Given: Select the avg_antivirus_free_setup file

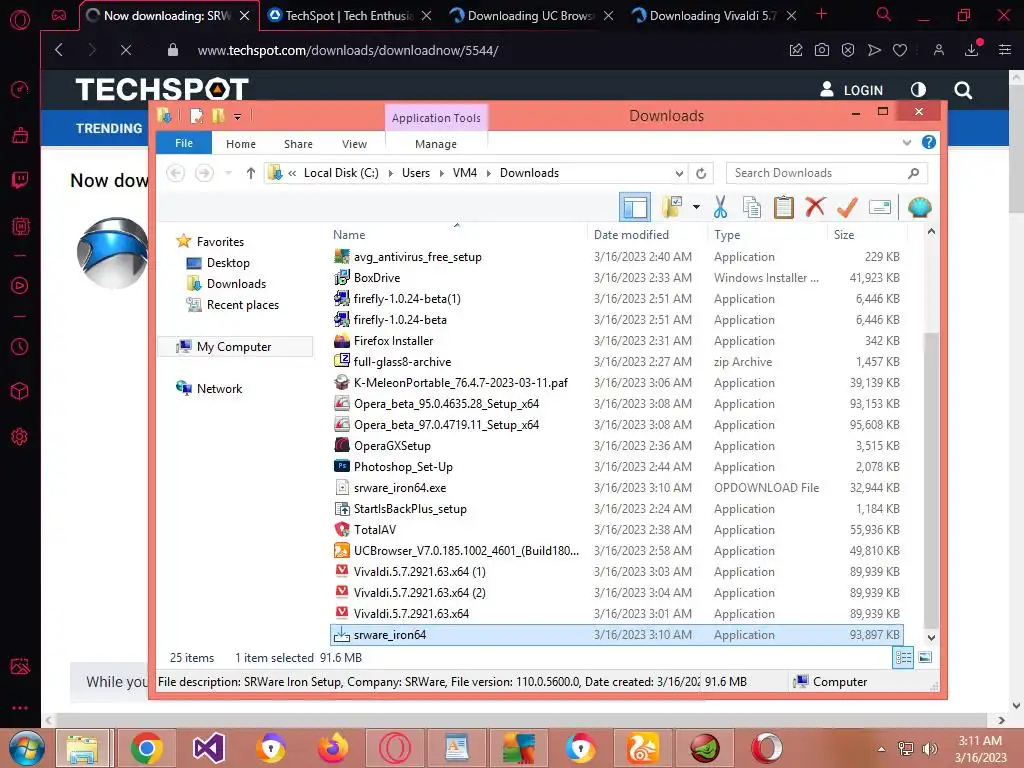Looking at the screenshot, I should pyautogui.click(x=417, y=257).
